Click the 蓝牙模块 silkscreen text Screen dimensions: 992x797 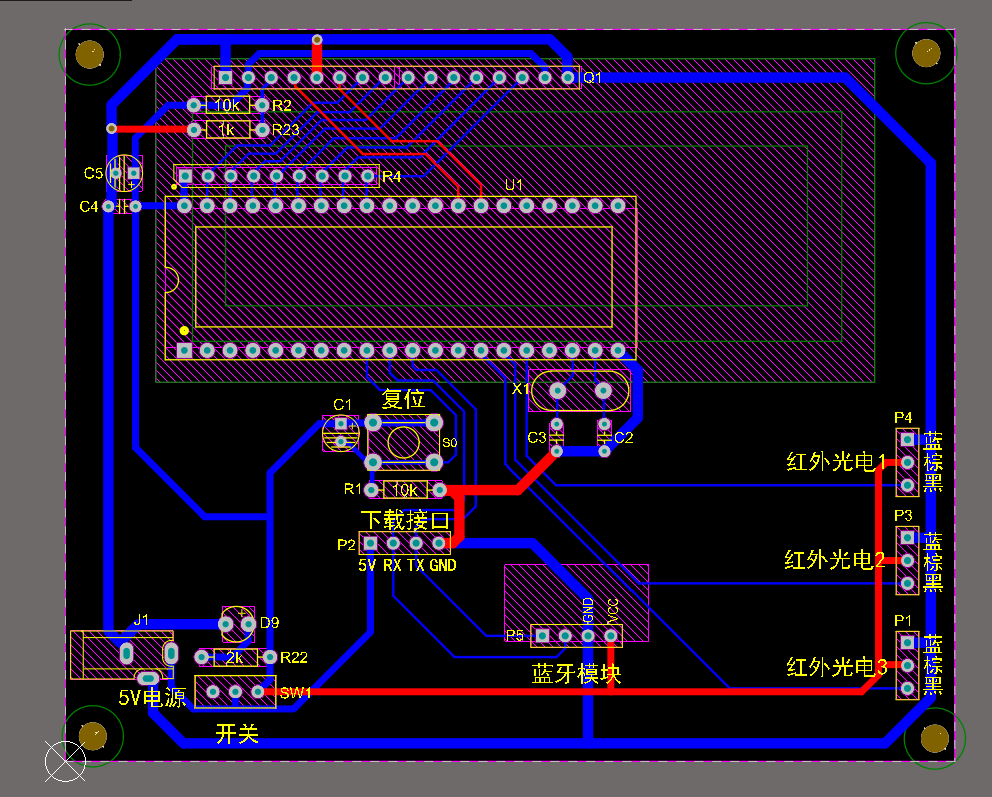pyautogui.click(x=576, y=674)
